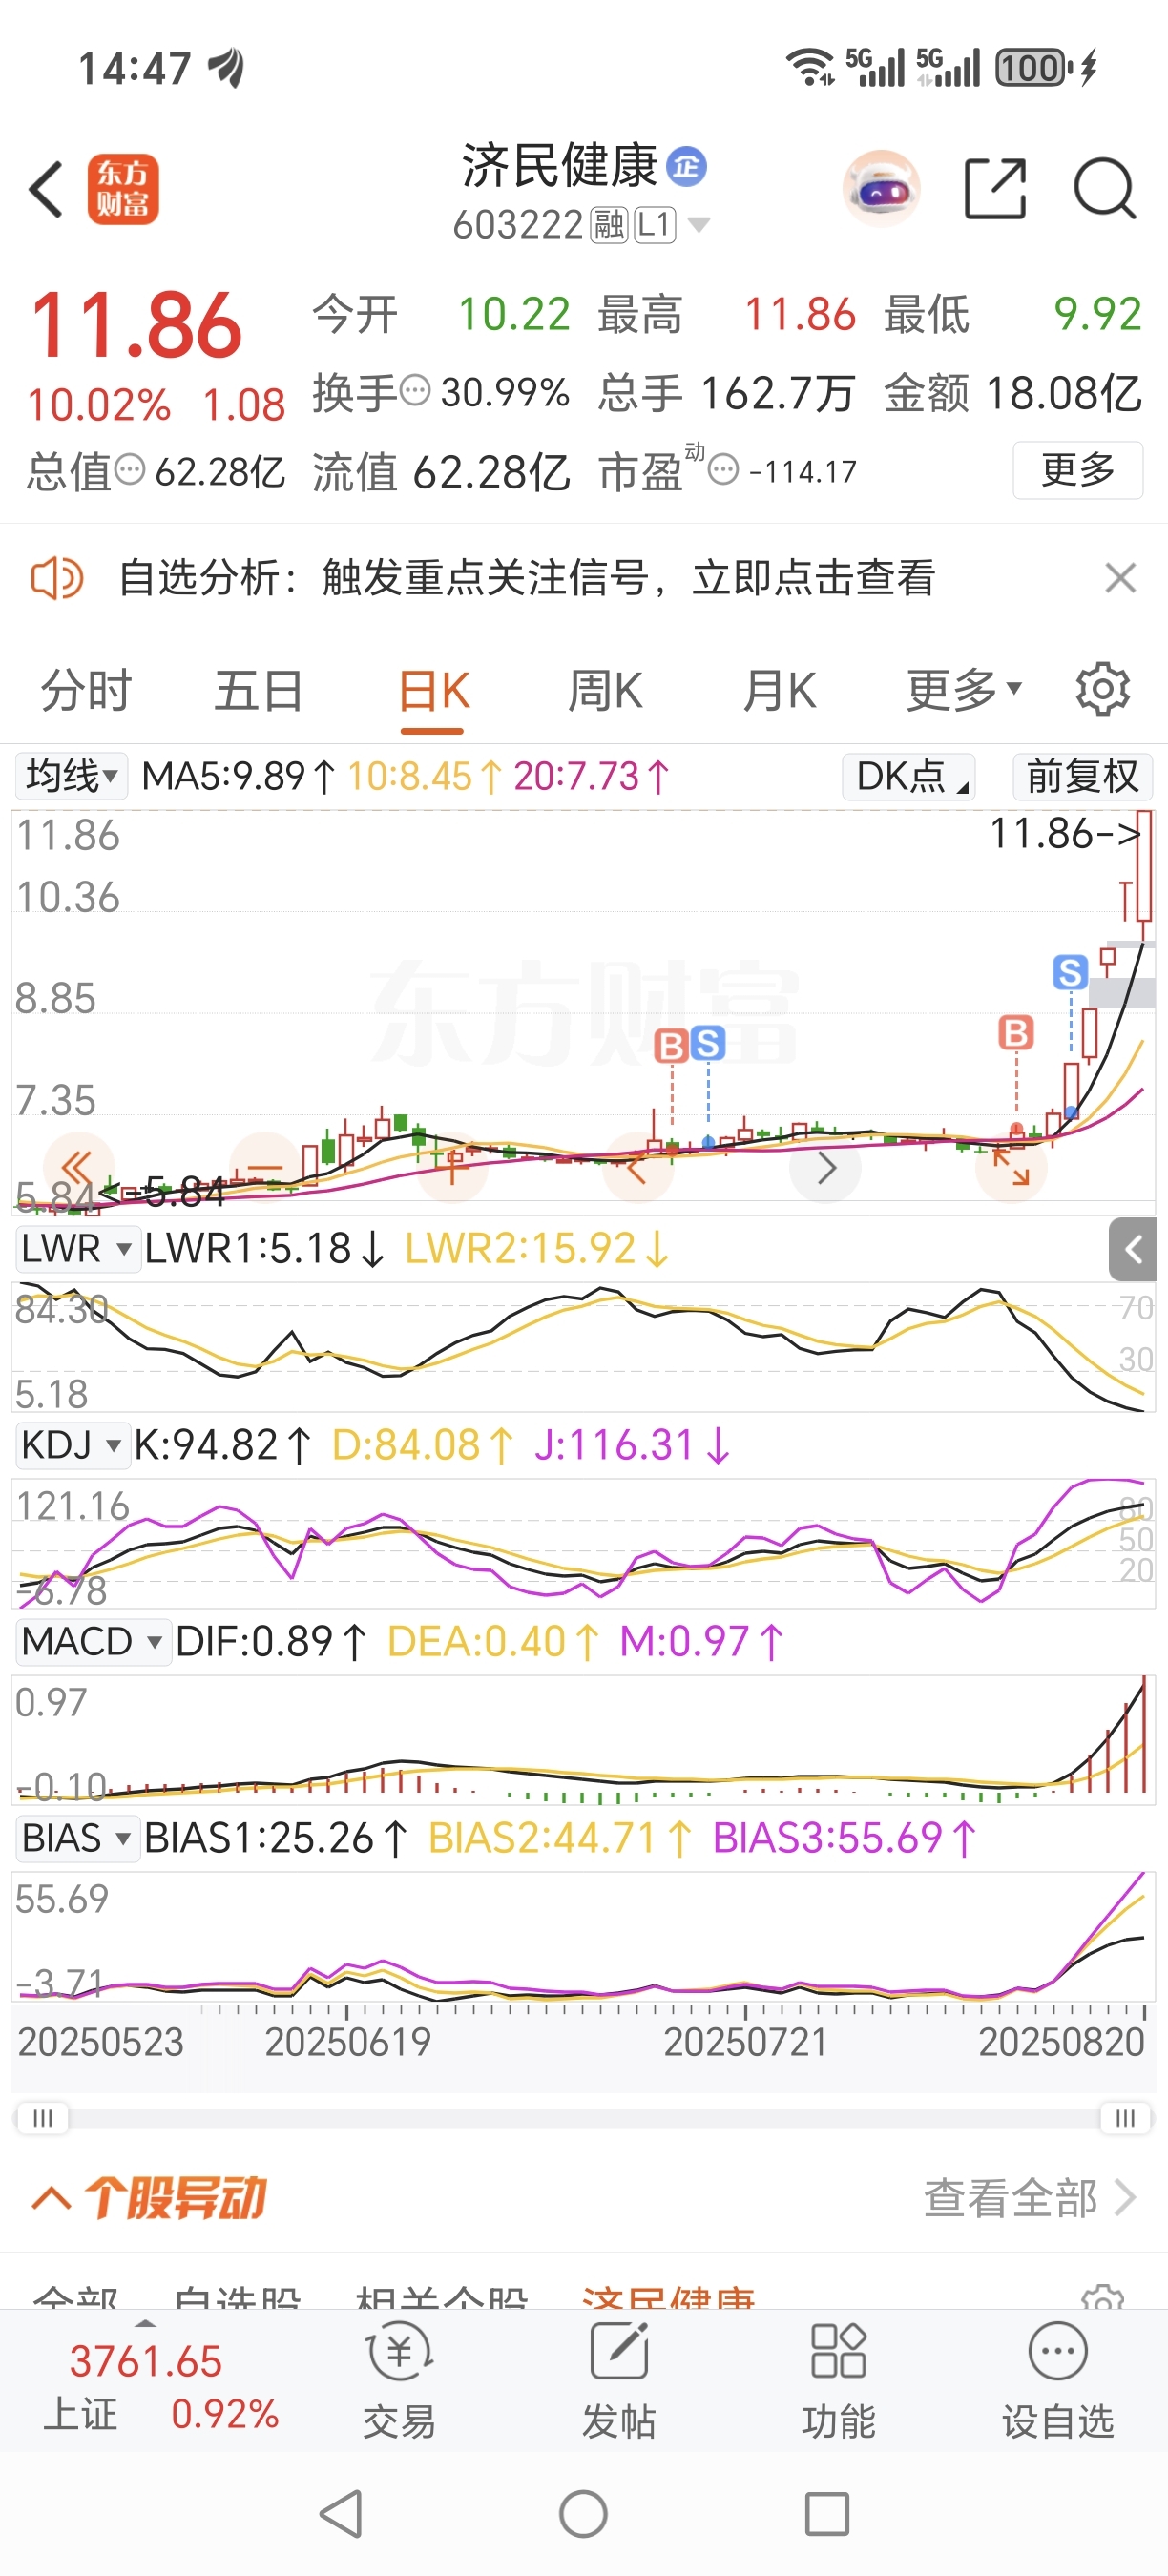Viewport: 1168px width, 2576px height.
Task: Tap the 换手 info circle icon
Action: point(415,390)
